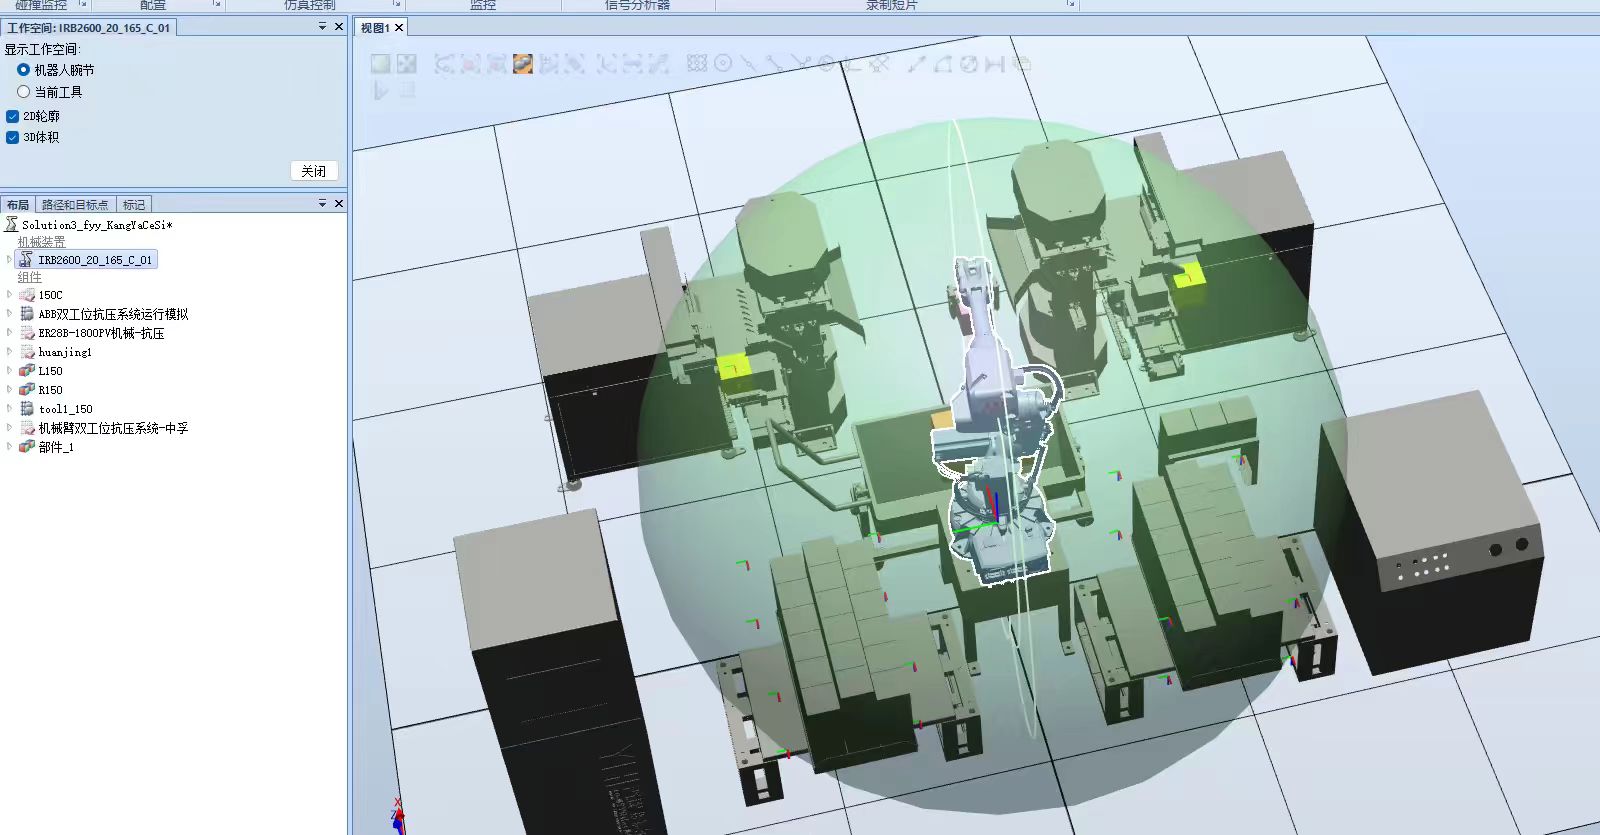Disable the 3D体积 checkbox
Viewport: 1600px width, 835px height.
[x=13, y=137]
